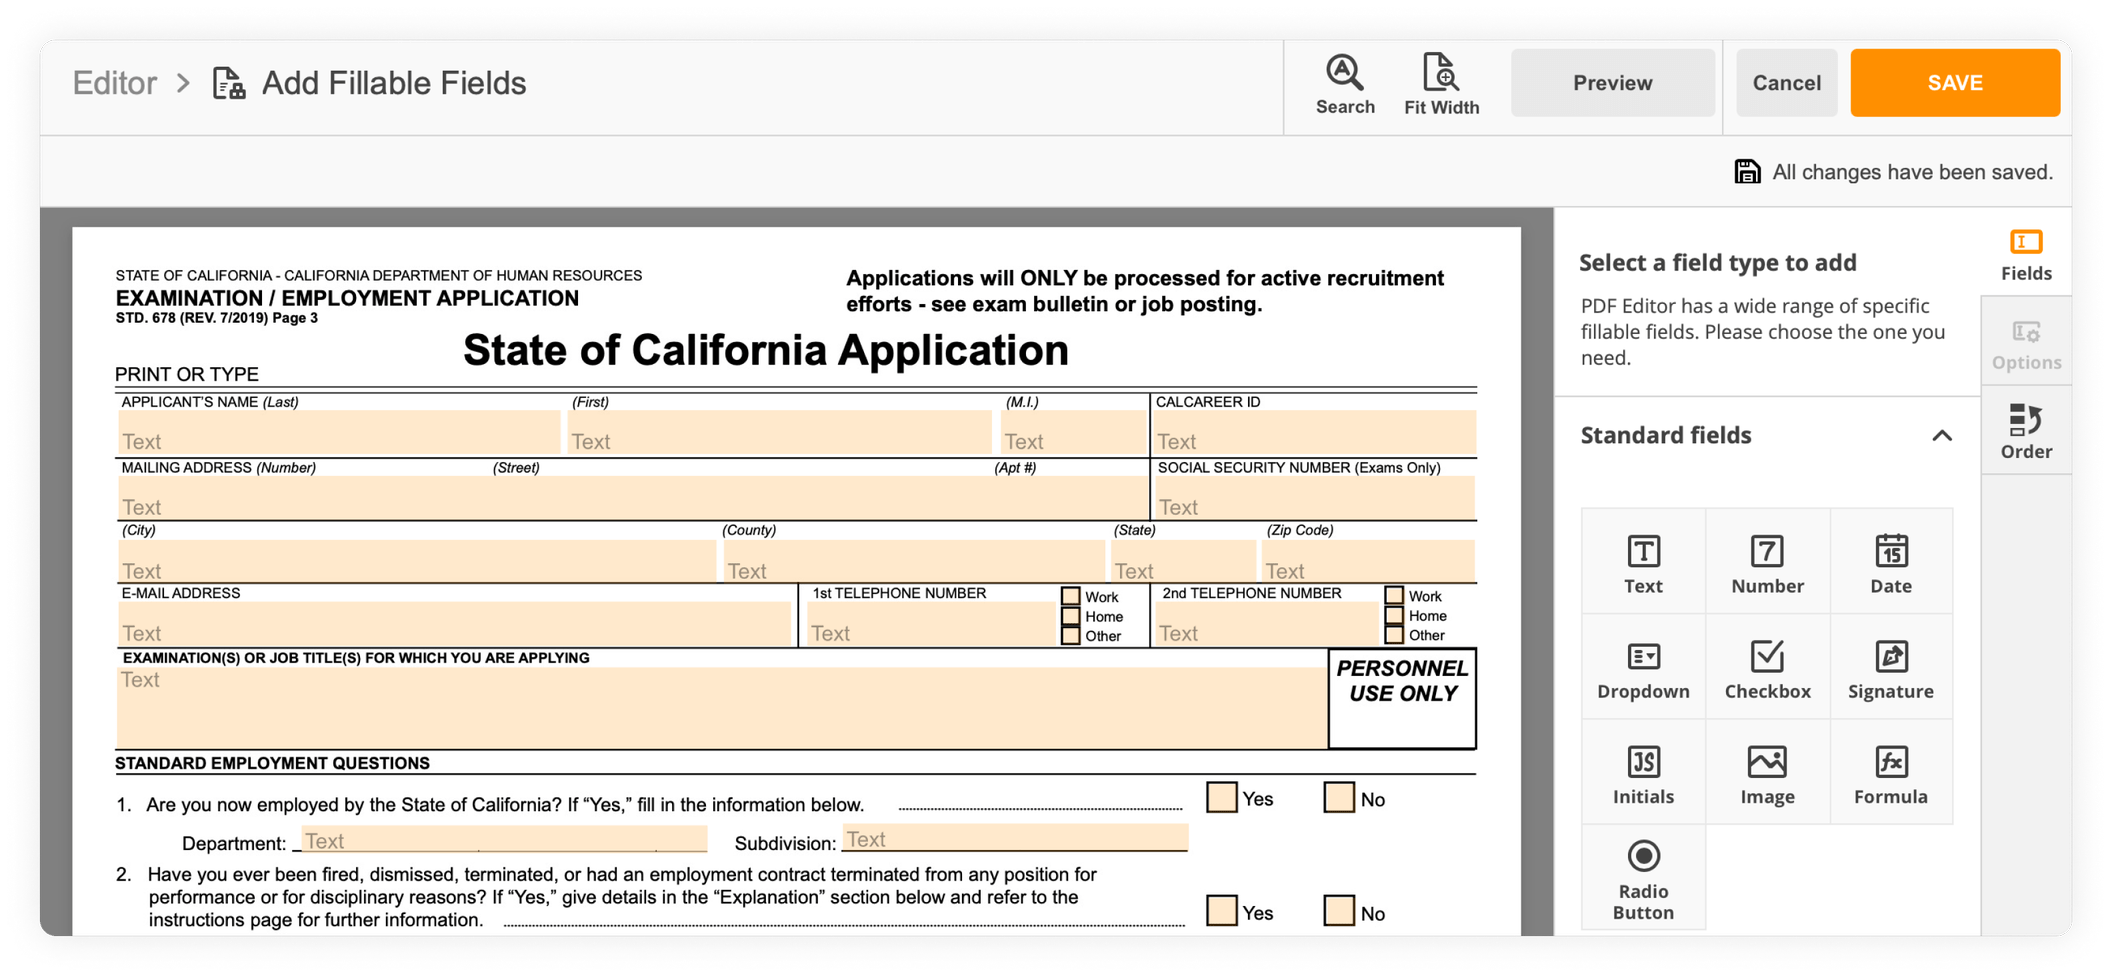This screenshot has height=976, width=2112.
Task: Select the M.I. text field
Action: 1072,432
